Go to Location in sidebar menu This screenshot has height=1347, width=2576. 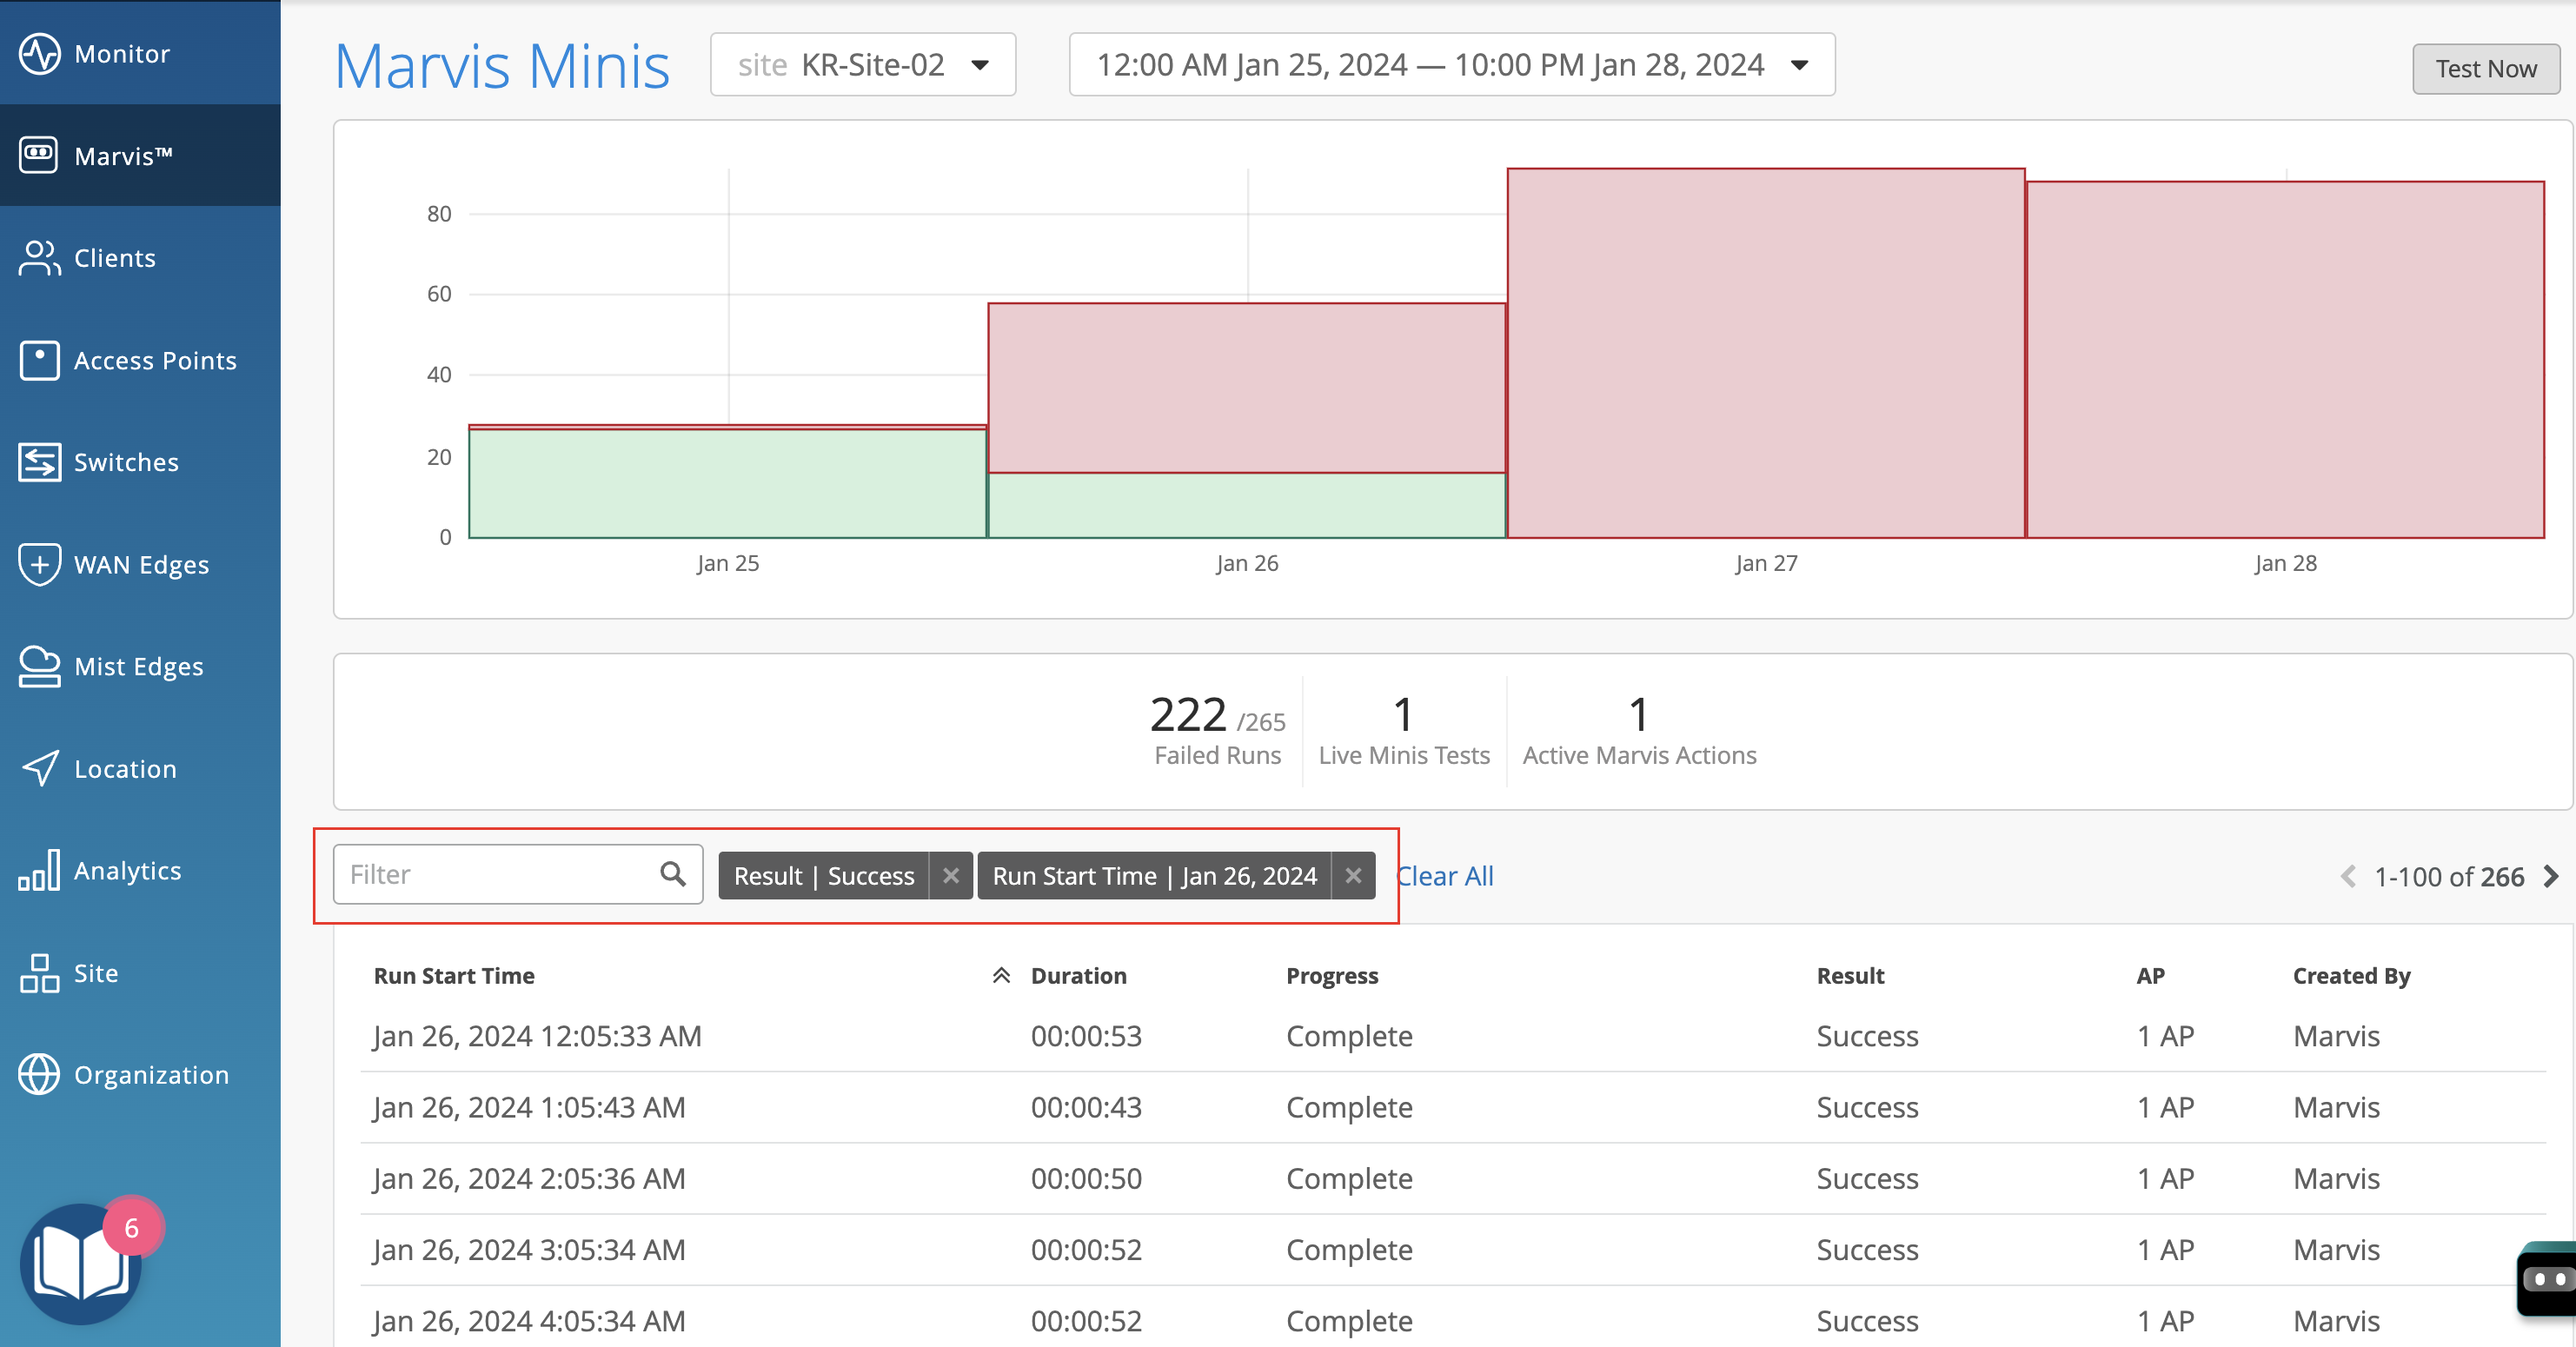[x=125, y=769]
